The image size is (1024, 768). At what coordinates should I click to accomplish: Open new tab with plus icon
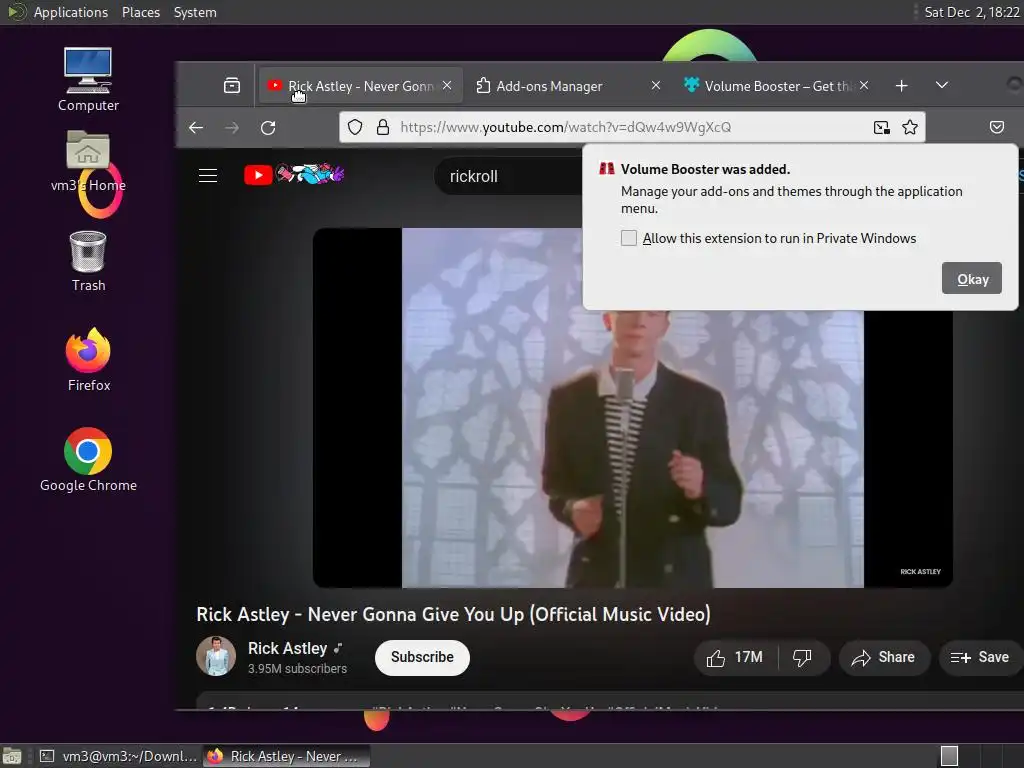(x=901, y=86)
